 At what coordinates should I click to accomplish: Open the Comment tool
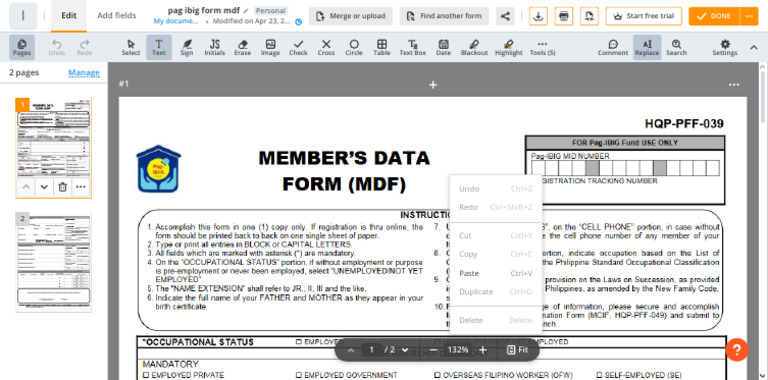coord(613,48)
